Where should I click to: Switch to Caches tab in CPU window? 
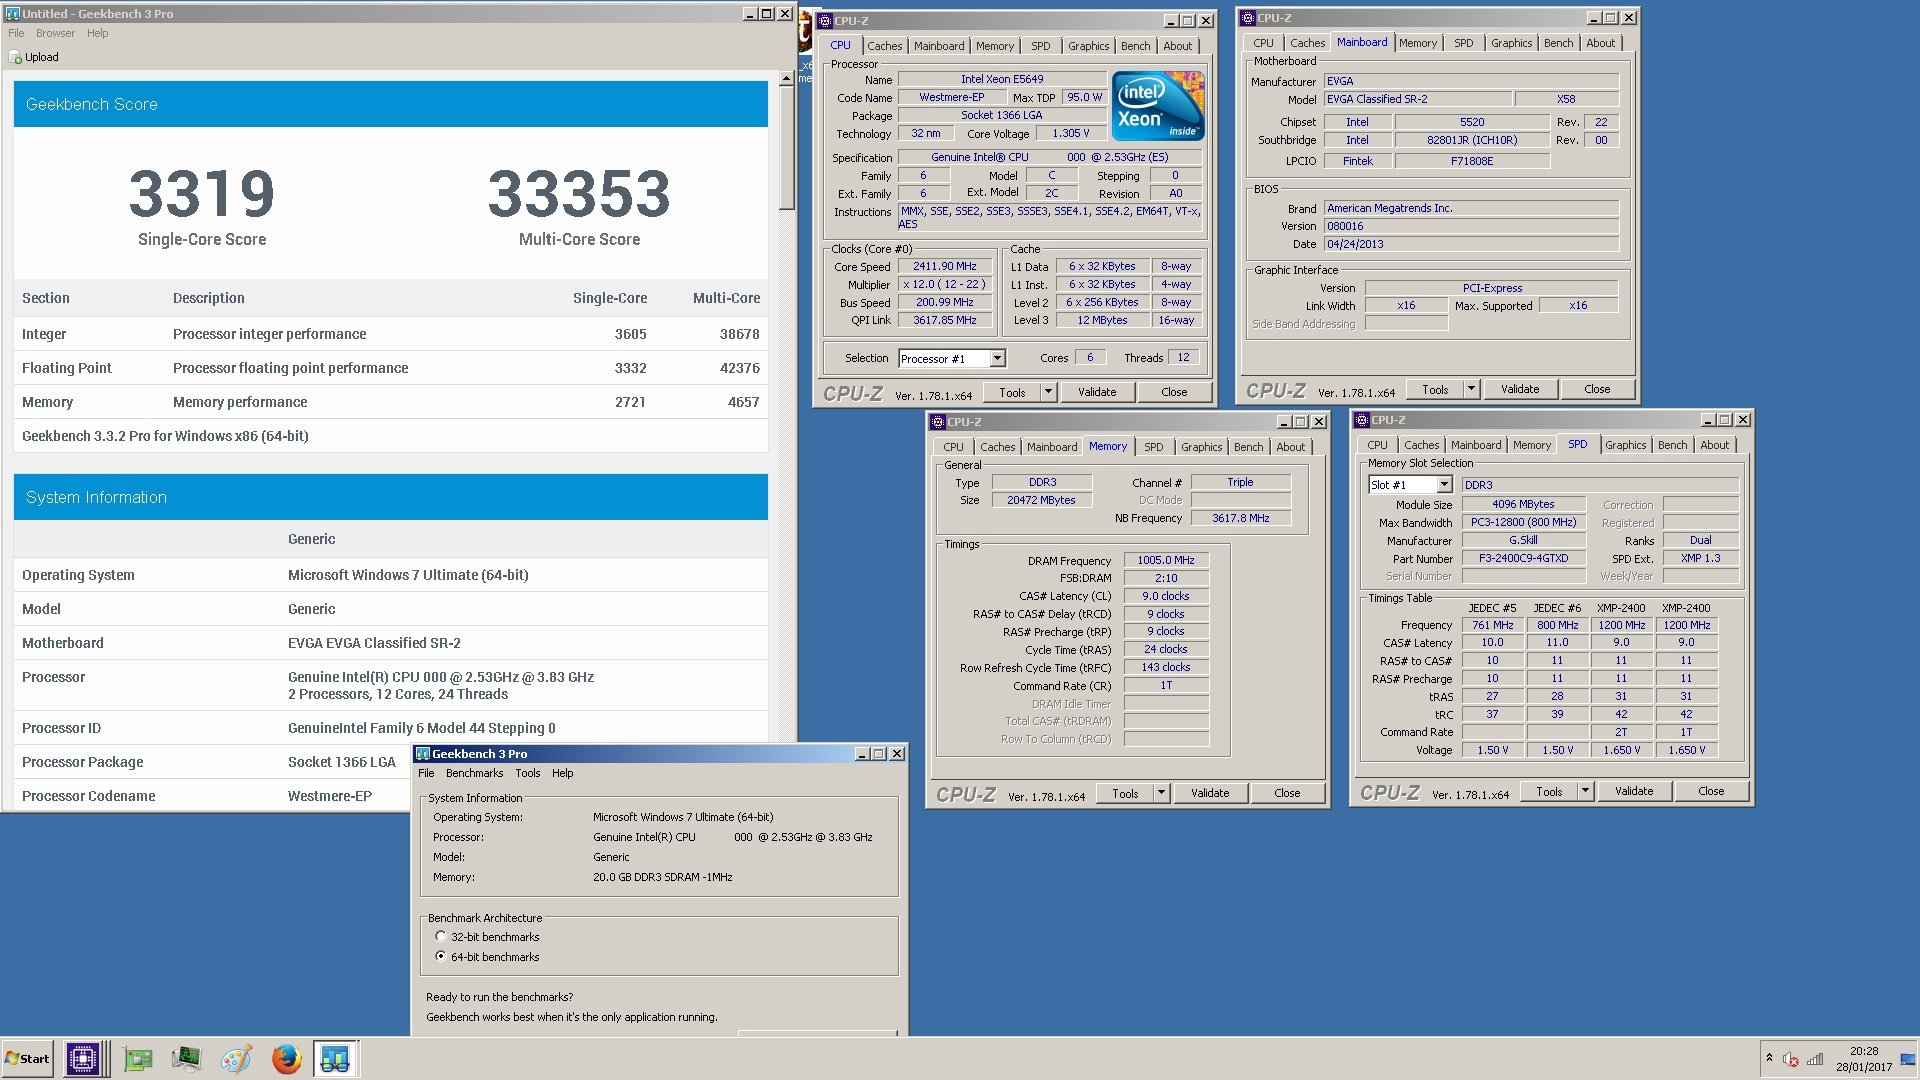click(x=884, y=46)
